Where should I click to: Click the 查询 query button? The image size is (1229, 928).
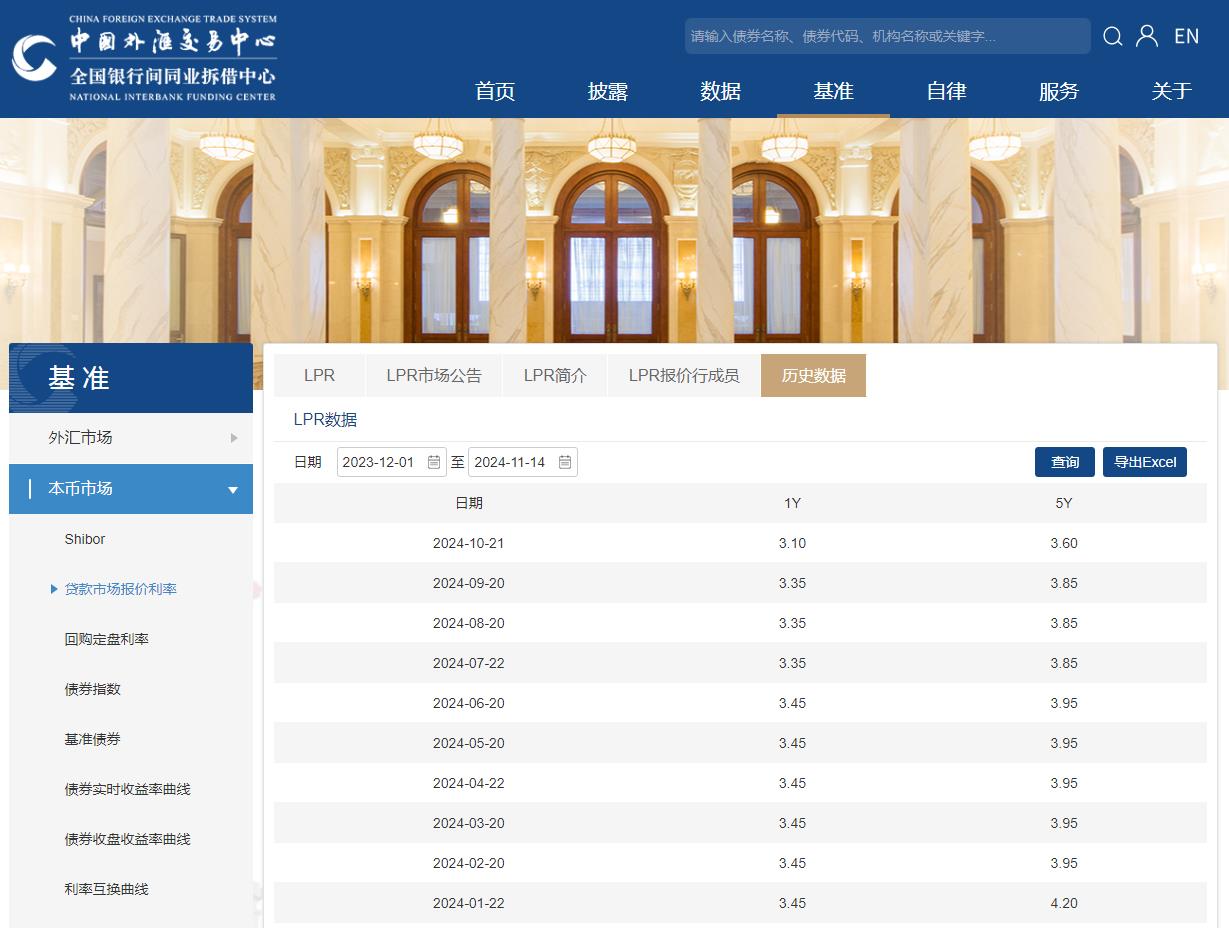1064,462
